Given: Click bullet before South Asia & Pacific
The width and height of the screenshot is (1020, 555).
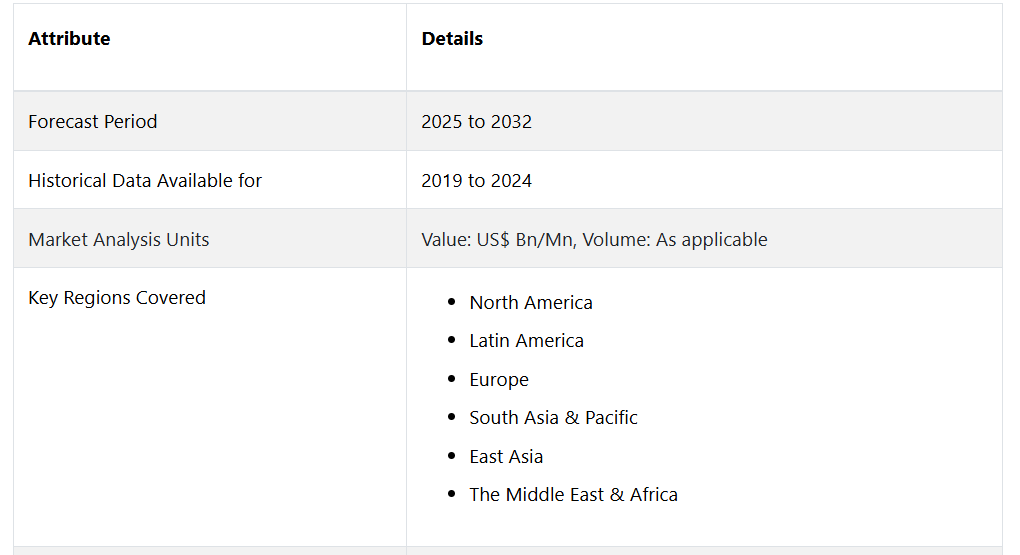Looking at the screenshot, I should [451, 416].
